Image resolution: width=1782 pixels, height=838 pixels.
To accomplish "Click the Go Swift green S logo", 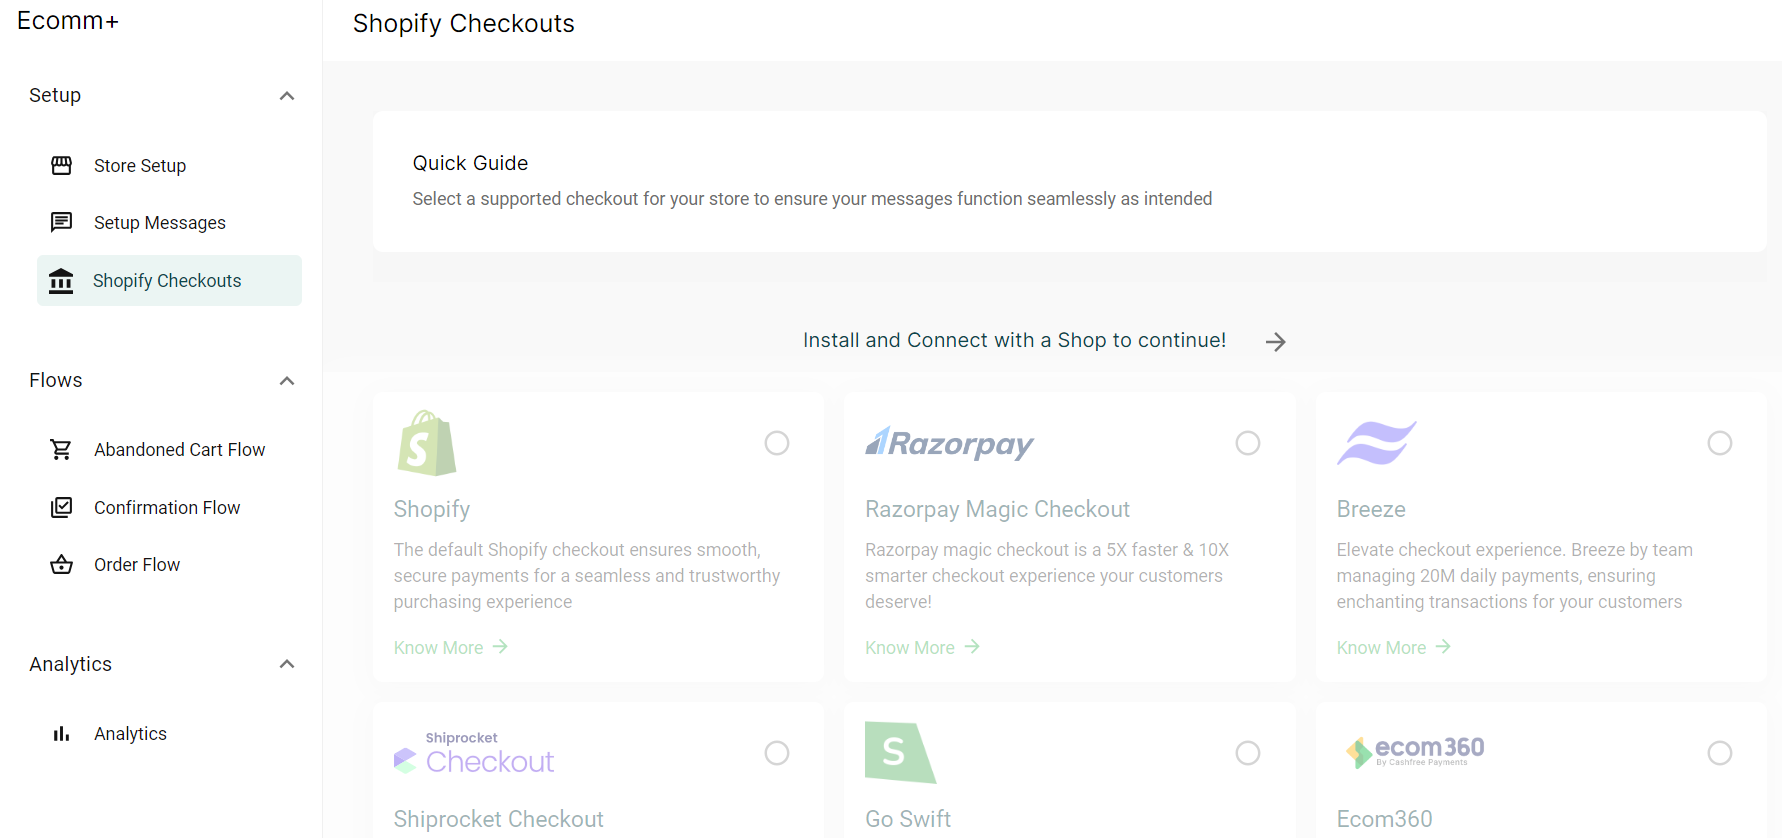I will (x=900, y=752).
